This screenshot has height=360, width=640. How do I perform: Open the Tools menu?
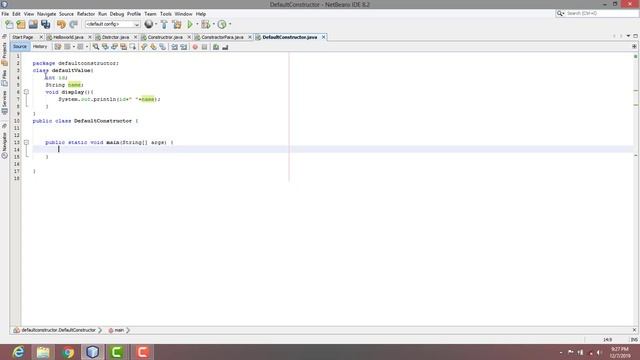(166, 14)
